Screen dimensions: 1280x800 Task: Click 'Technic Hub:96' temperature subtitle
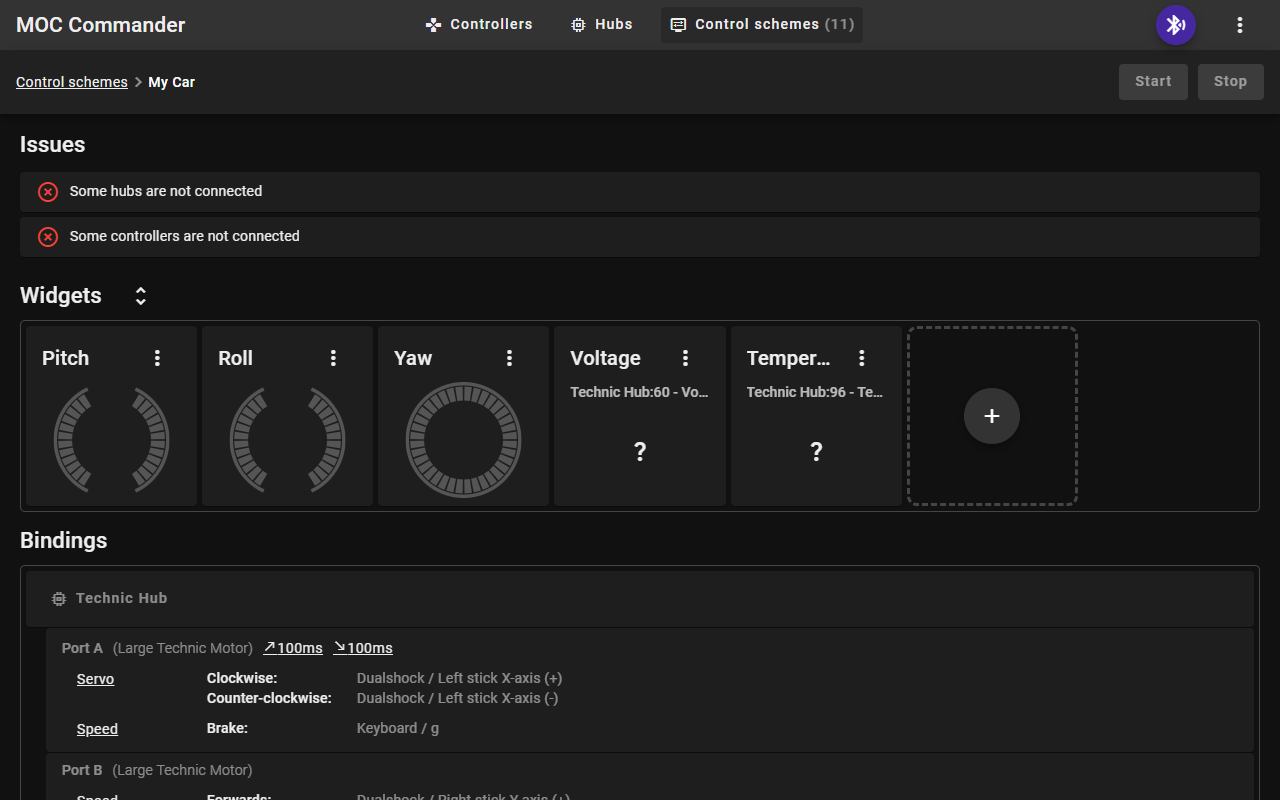(816, 392)
